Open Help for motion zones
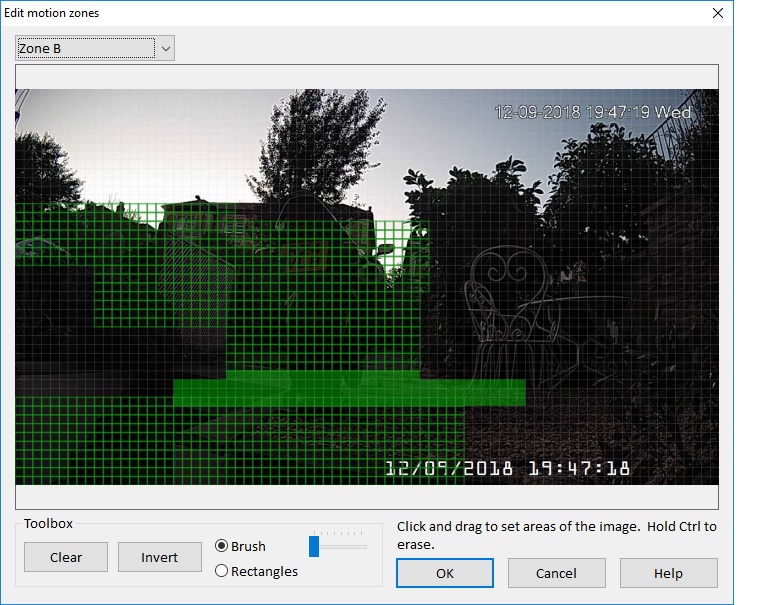Viewport: 768px width, 605px height. 669,573
